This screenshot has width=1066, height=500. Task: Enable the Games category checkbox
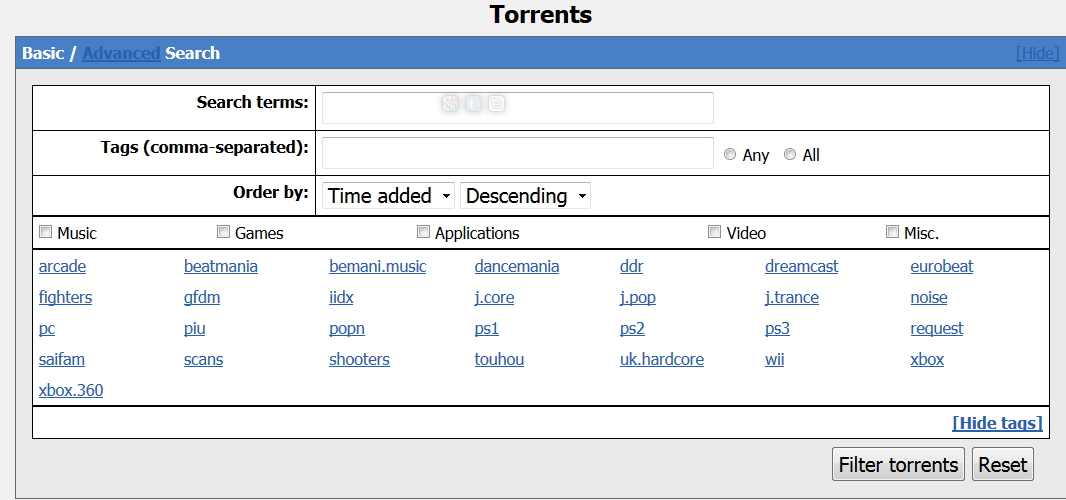pyautogui.click(x=223, y=232)
